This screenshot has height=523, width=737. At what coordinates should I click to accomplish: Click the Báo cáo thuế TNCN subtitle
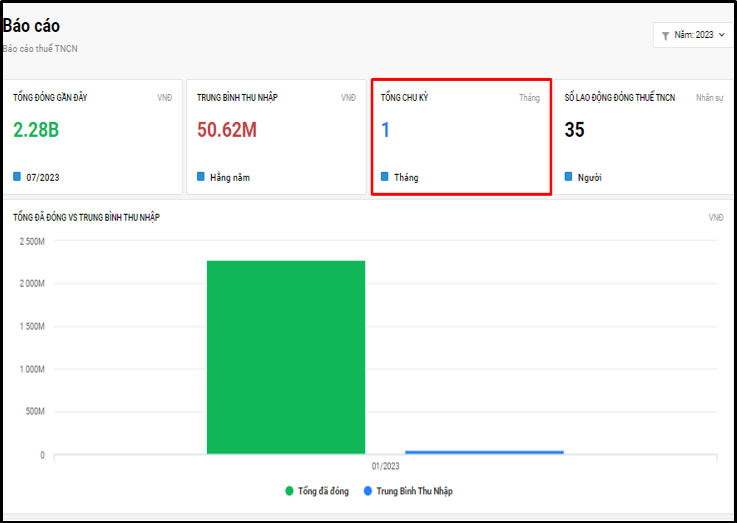point(40,49)
